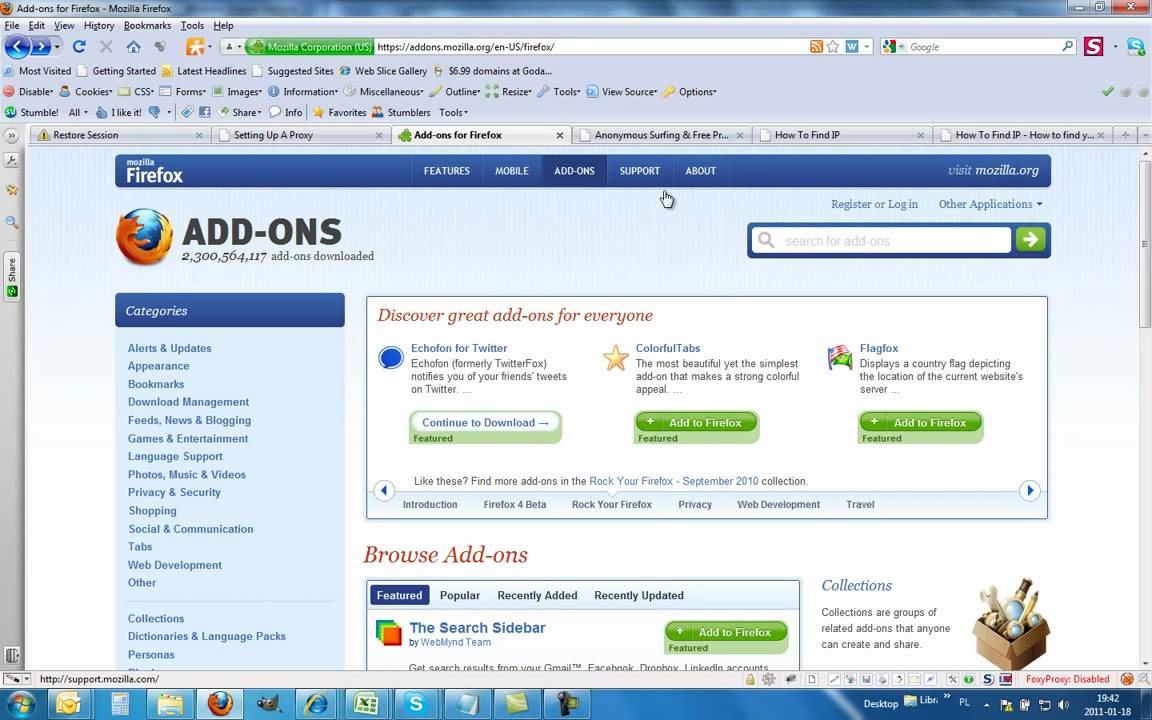The image size is (1152, 720).
Task: Open the Dictionaries & Language Packs link
Action: tap(206, 636)
